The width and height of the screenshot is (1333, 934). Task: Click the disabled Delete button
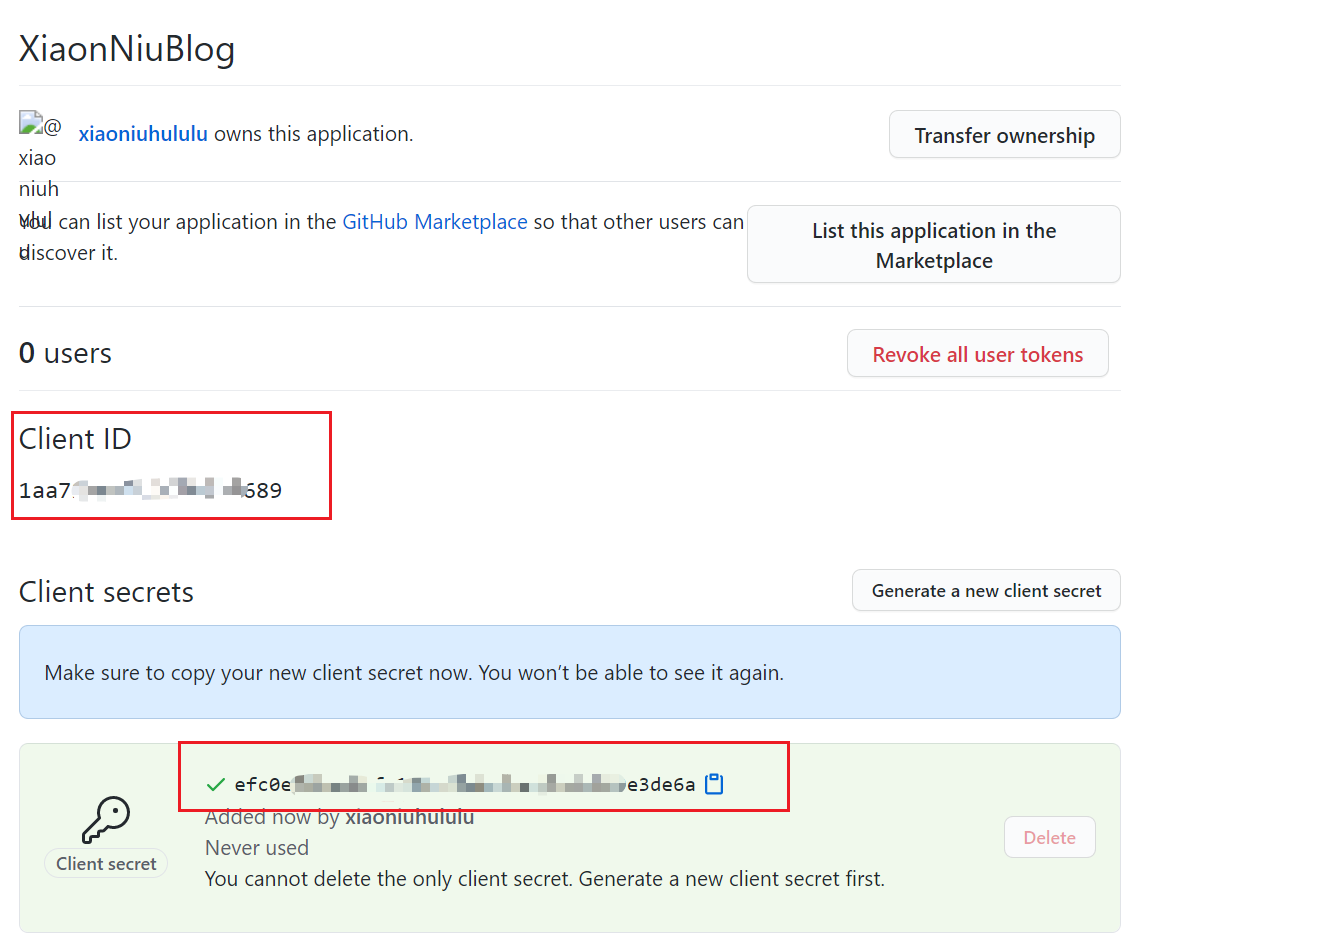[x=1049, y=838]
